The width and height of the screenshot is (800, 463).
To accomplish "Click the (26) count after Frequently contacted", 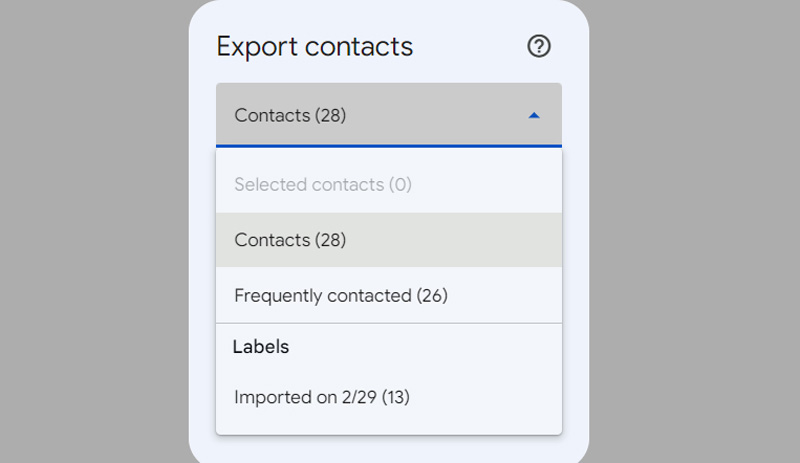I will pyautogui.click(x=432, y=295).
